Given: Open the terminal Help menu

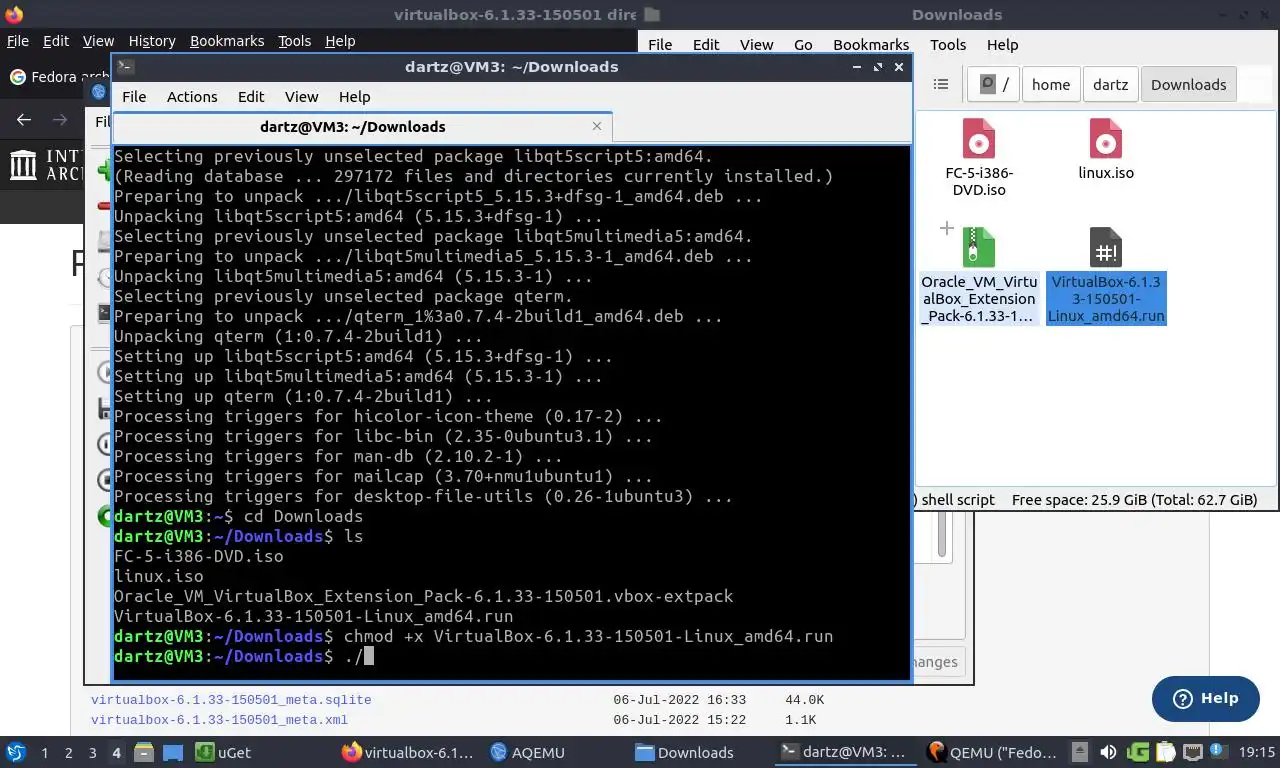Looking at the screenshot, I should 354,97.
